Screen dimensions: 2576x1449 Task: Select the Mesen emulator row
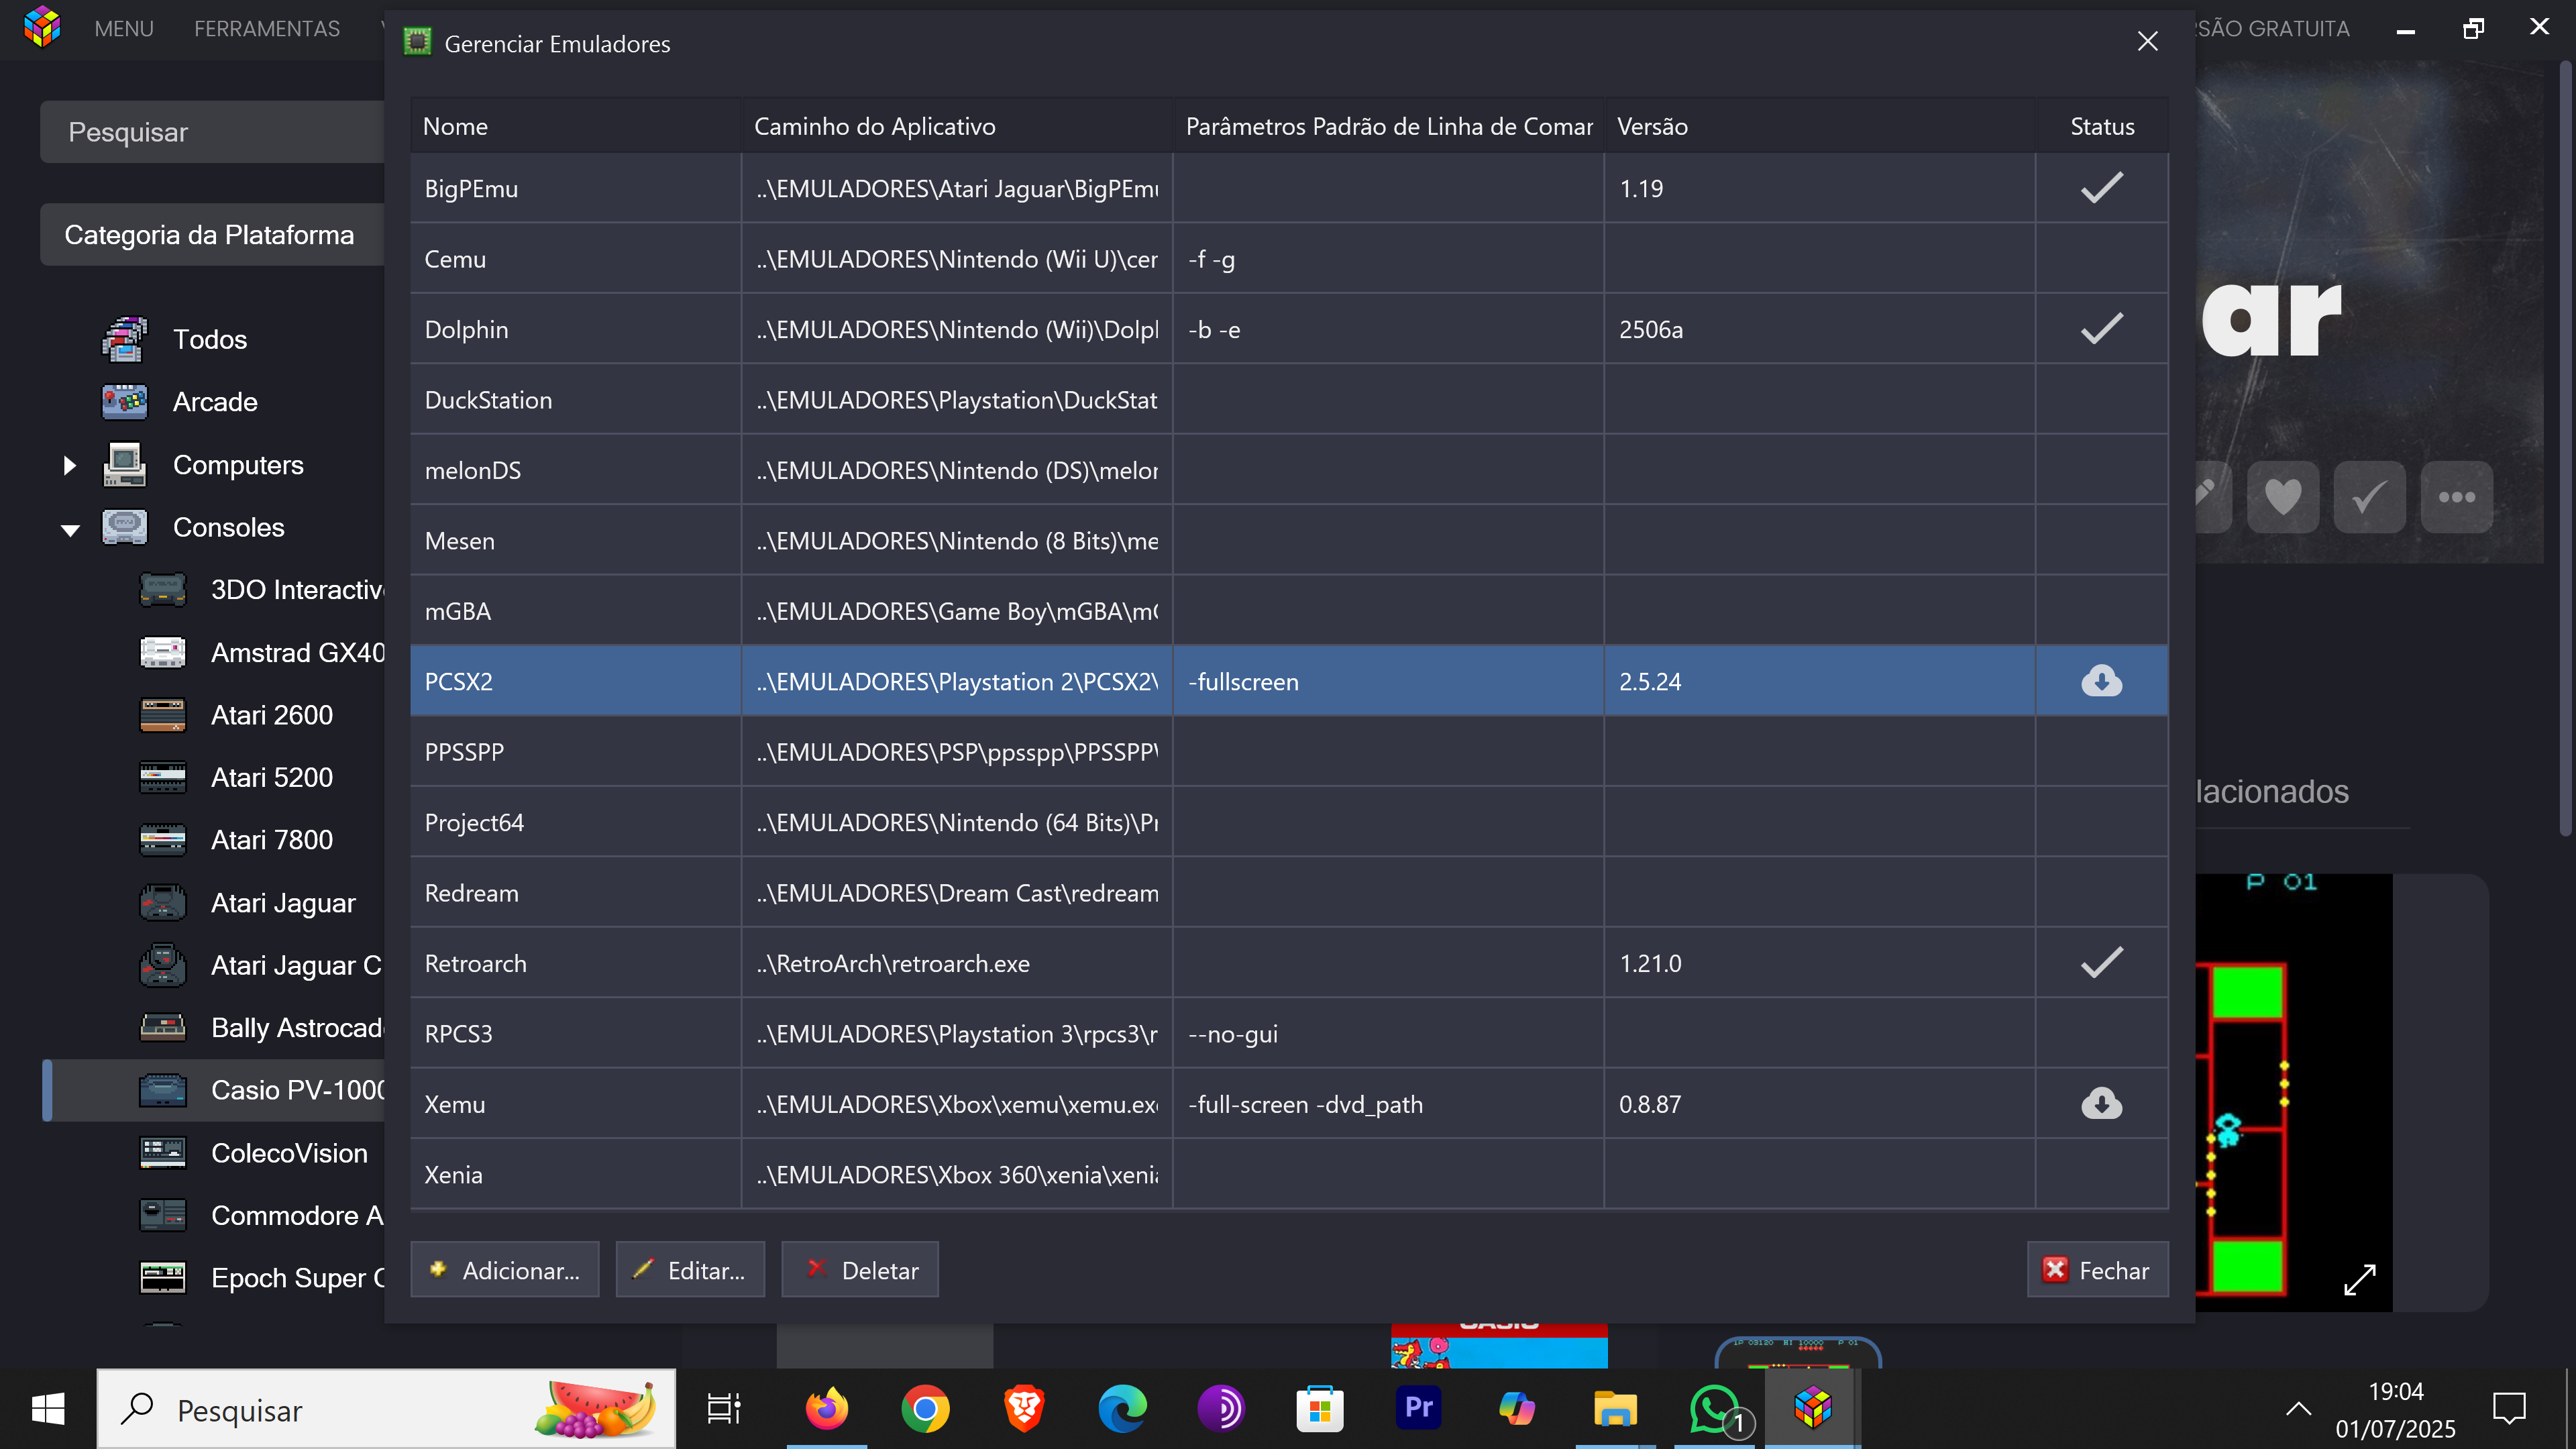point(1289,540)
